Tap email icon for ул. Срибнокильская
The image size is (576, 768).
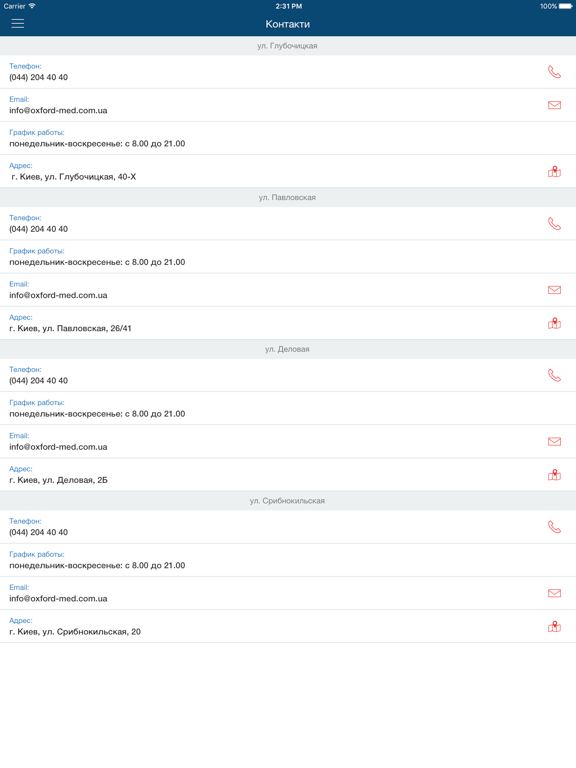[554, 593]
